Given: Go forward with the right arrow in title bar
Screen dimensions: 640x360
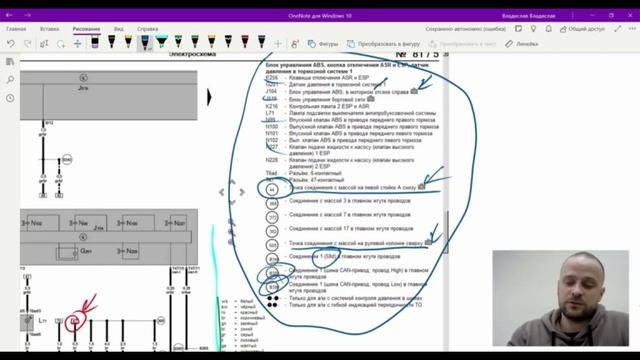Looking at the screenshot, I should coord(27,15).
